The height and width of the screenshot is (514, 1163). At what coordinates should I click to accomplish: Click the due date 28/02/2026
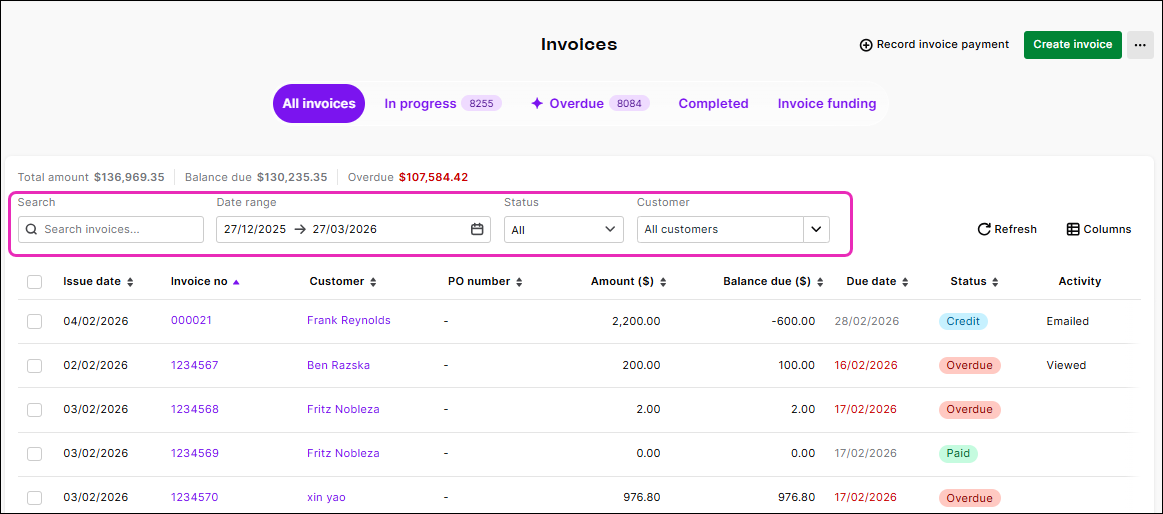(x=866, y=321)
